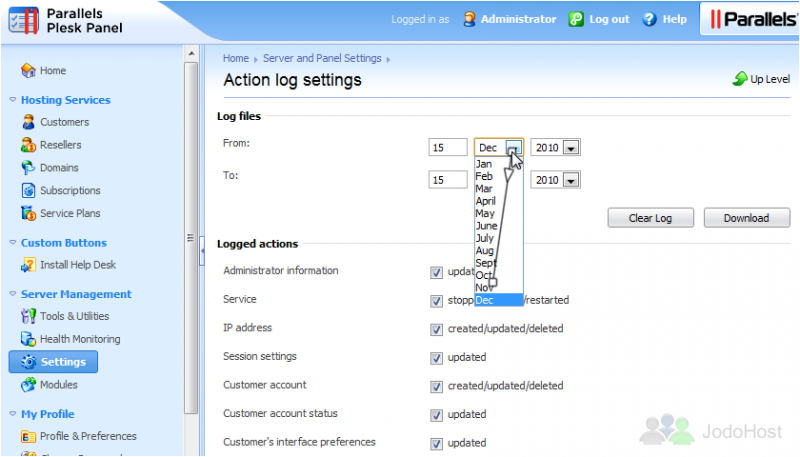Click the From day input field
800x457 pixels.
pos(447,148)
